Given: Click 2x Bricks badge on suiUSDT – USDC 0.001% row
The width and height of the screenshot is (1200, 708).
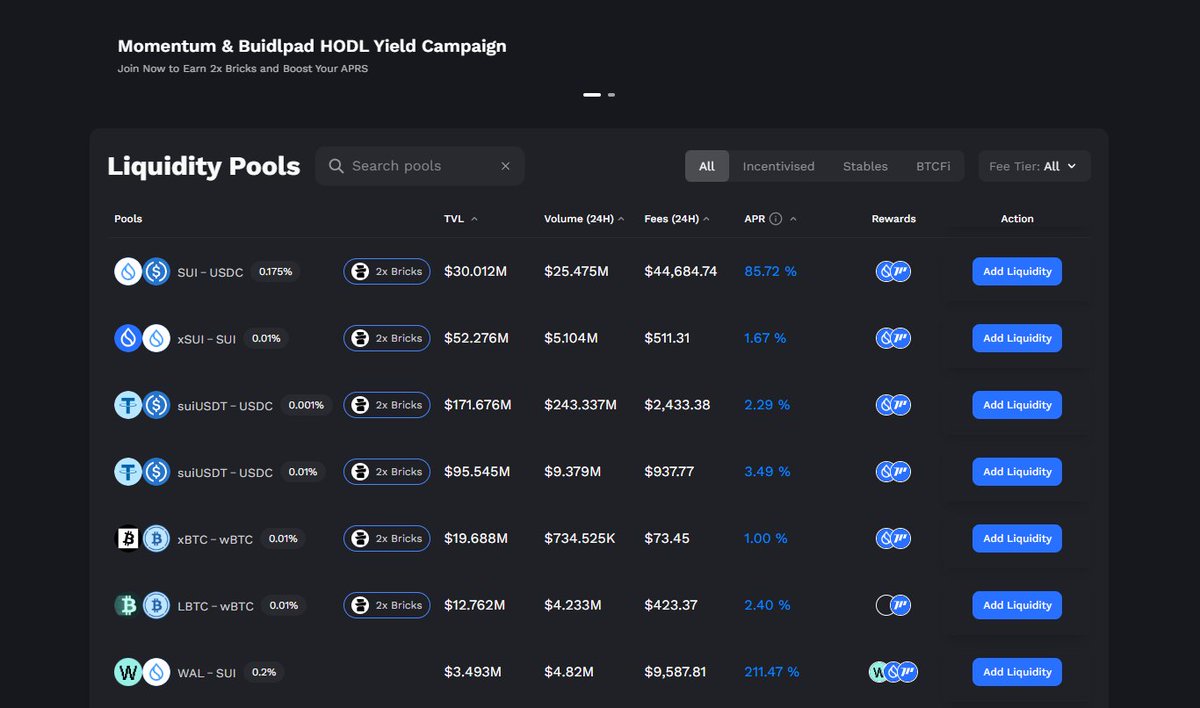Looking at the screenshot, I should [x=387, y=405].
